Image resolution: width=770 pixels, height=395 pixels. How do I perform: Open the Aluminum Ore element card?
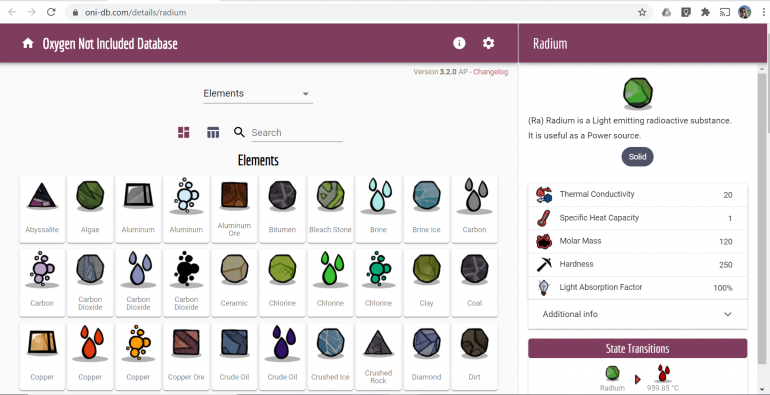pos(234,209)
